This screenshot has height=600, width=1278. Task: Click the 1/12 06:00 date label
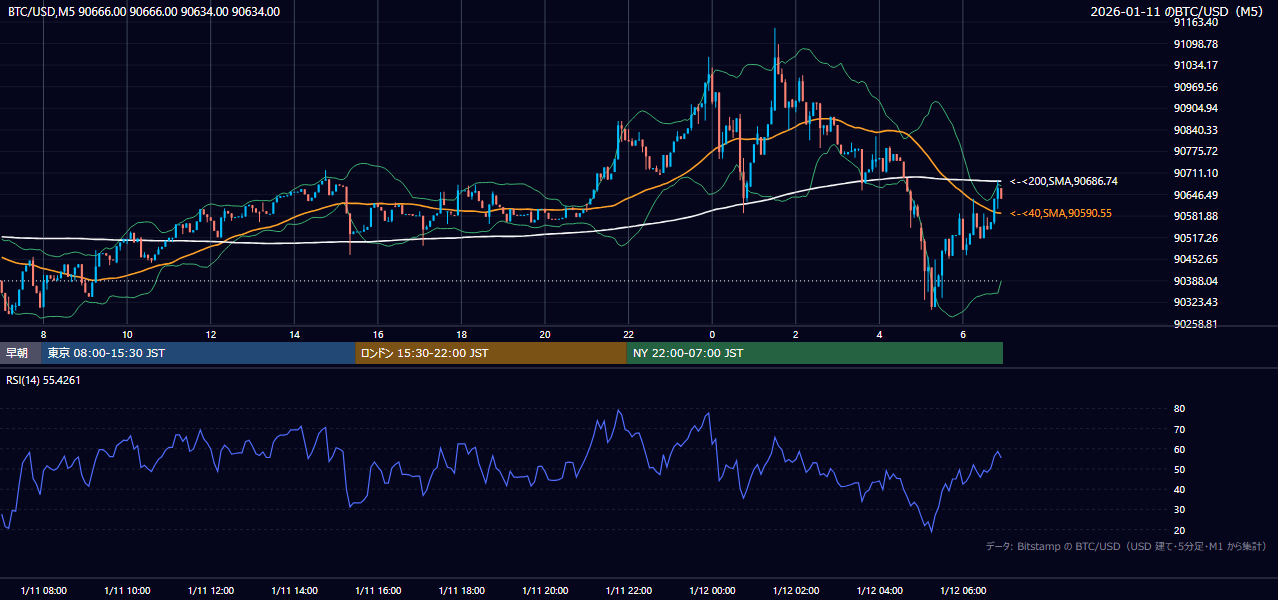(962, 591)
